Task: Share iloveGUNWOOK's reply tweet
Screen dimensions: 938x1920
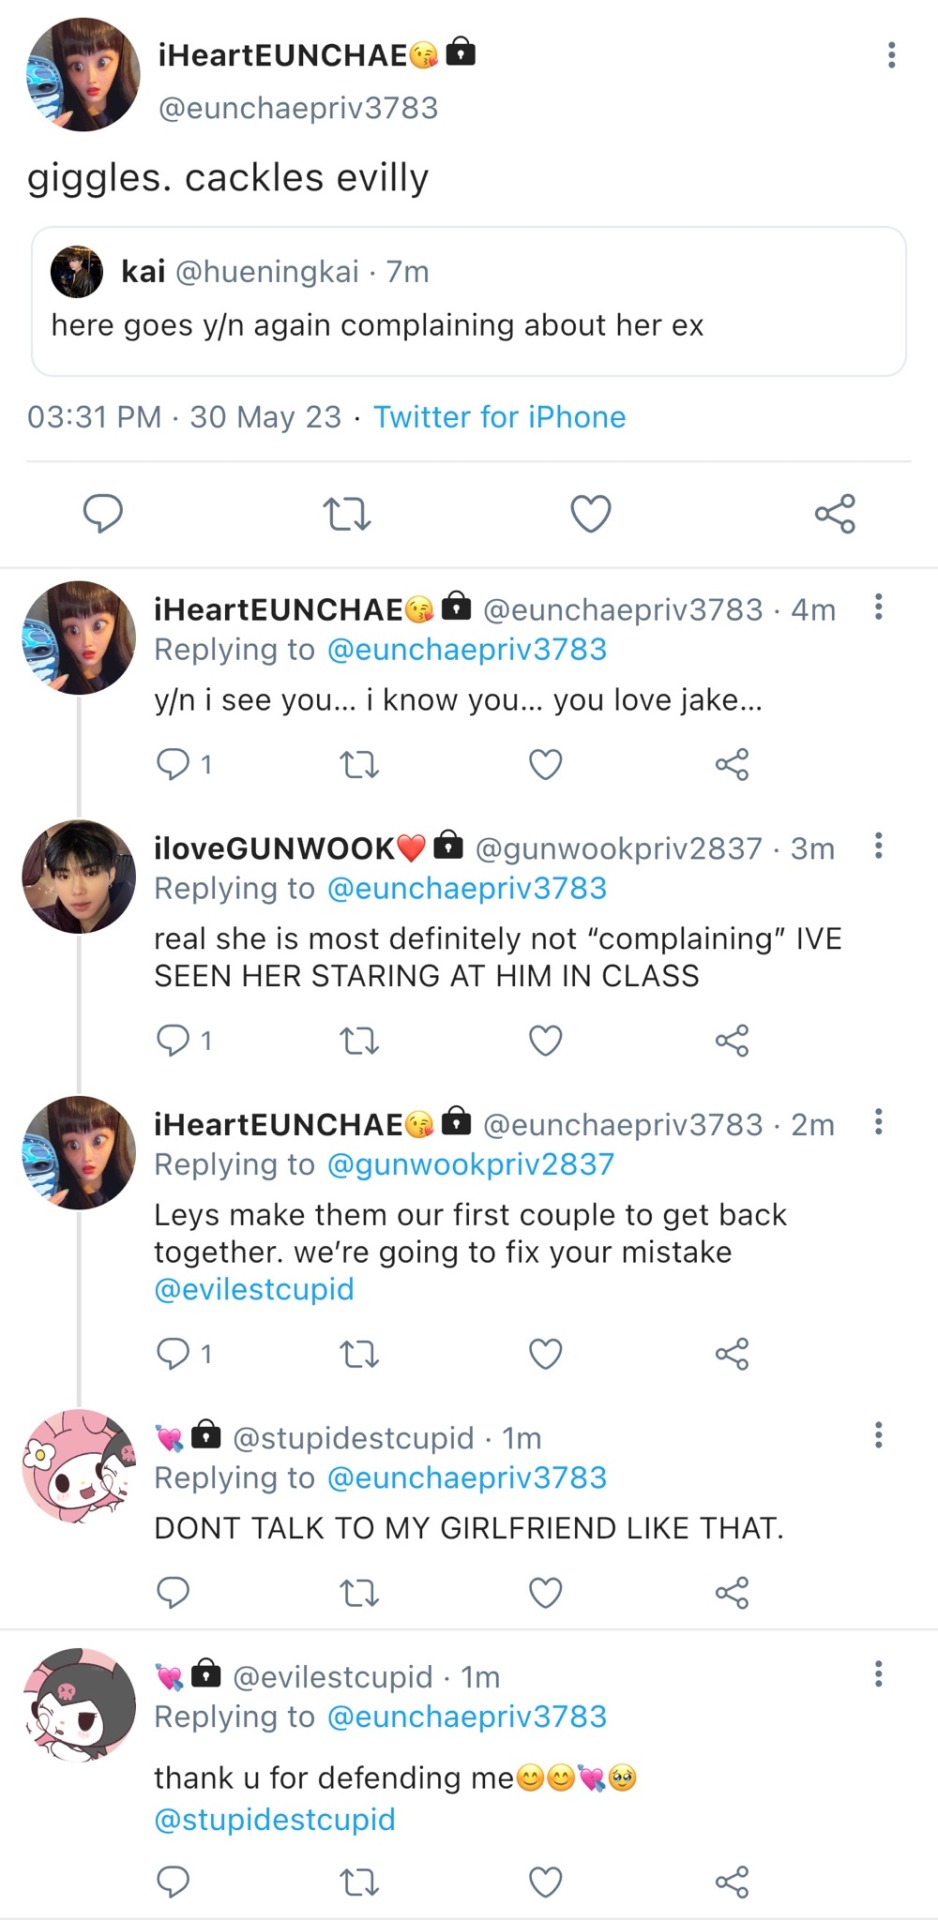Action: tap(732, 1041)
